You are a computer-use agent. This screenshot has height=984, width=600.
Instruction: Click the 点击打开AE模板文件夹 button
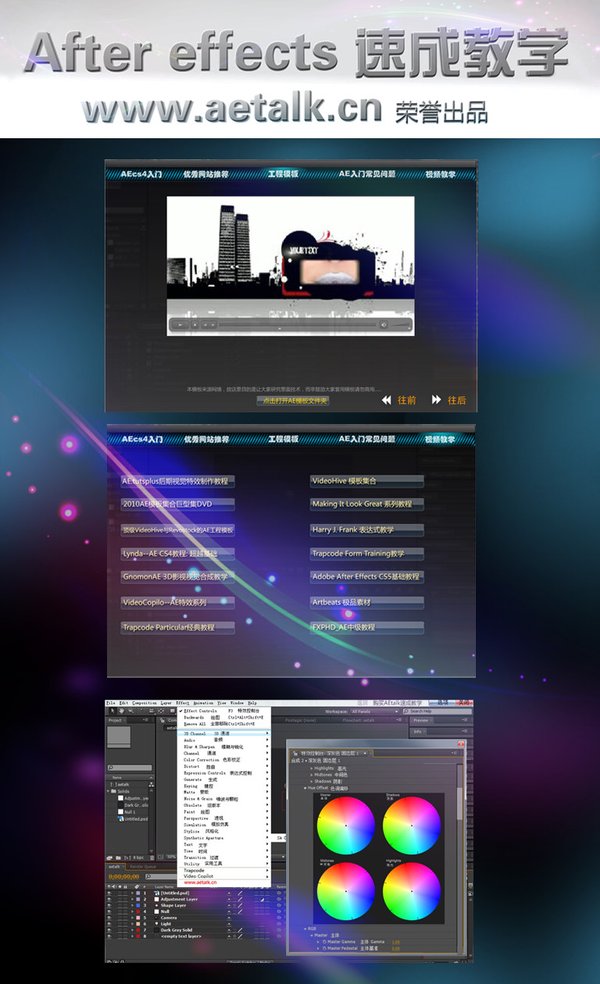(x=295, y=401)
